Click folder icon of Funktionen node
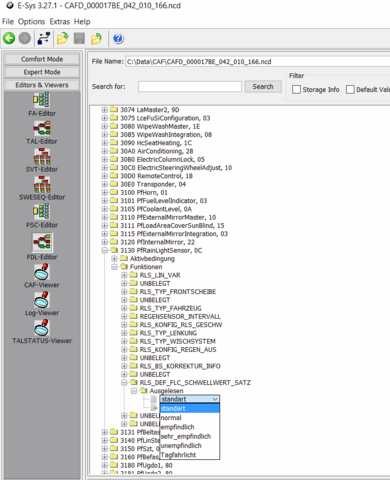The width and height of the screenshot is (390, 480). coord(124,267)
